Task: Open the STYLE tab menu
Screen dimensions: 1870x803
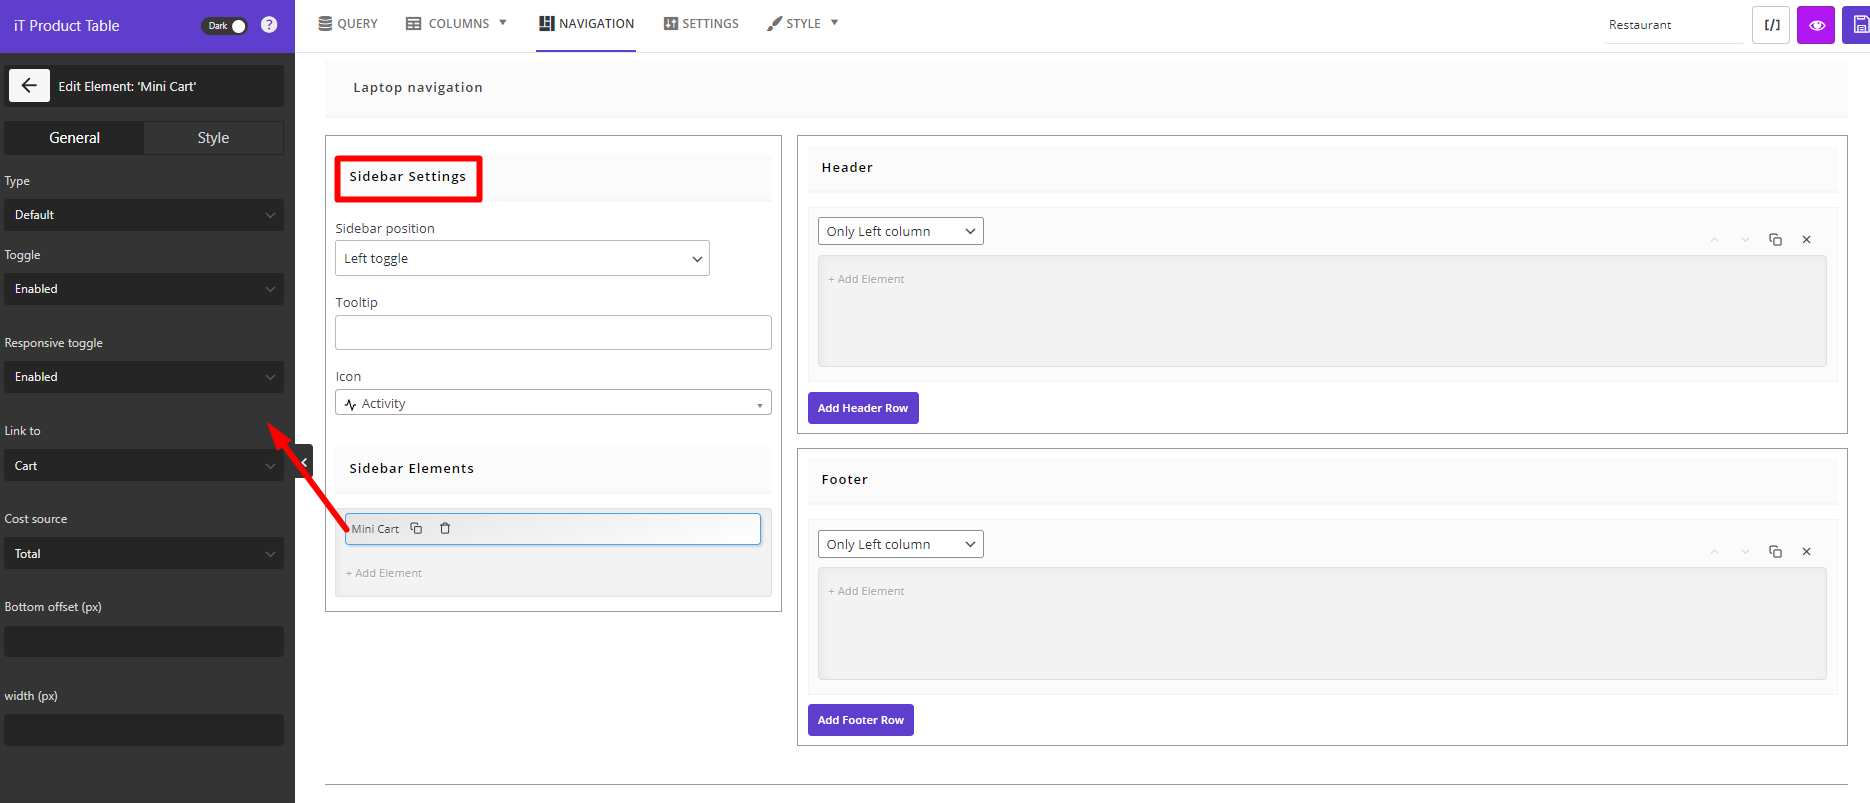Action: click(x=802, y=24)
